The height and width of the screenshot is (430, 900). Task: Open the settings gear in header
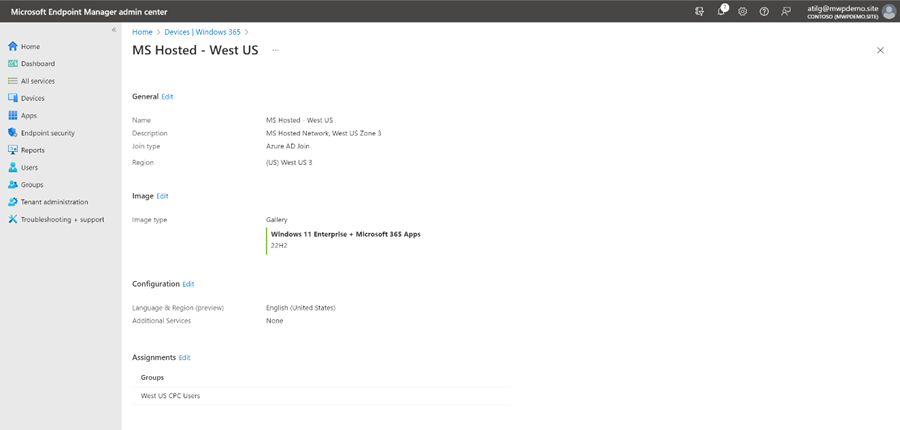[x=743, y=11]
